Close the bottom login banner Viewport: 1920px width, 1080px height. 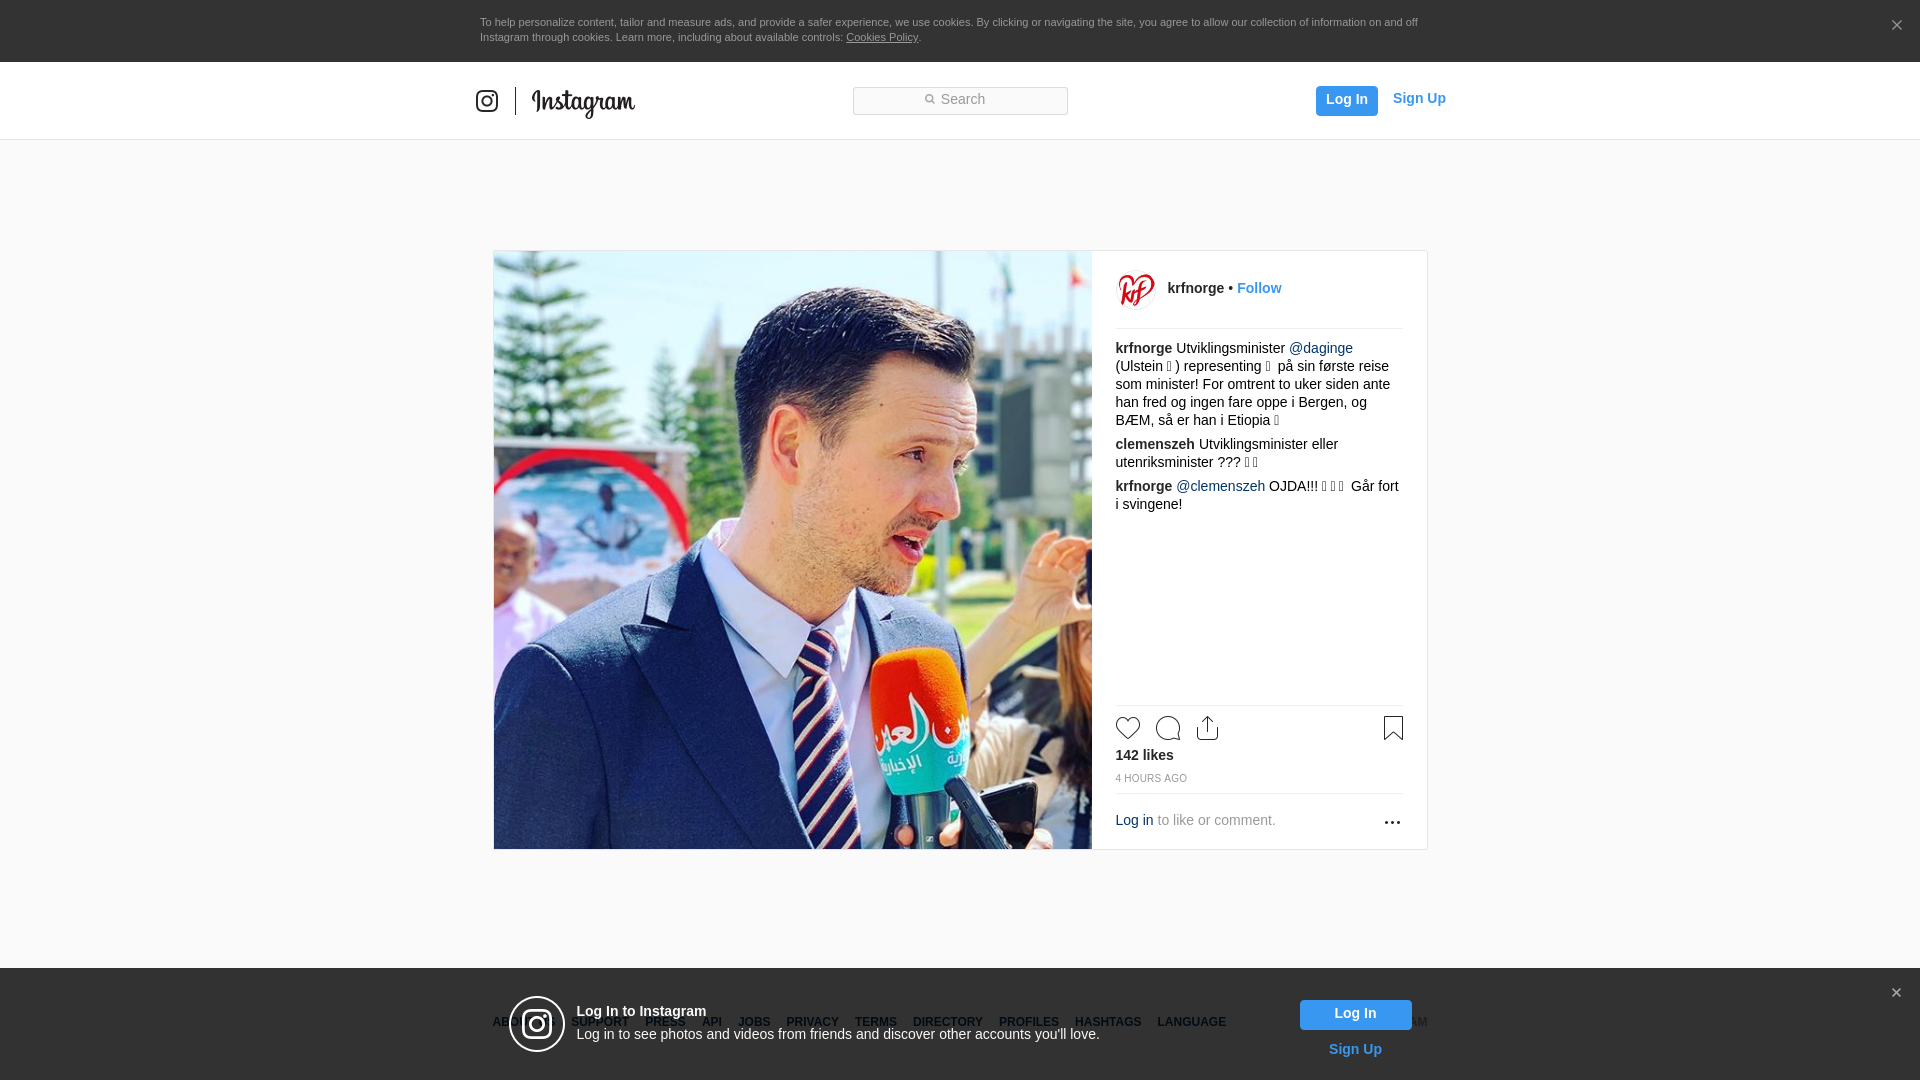click(1896, 993)
